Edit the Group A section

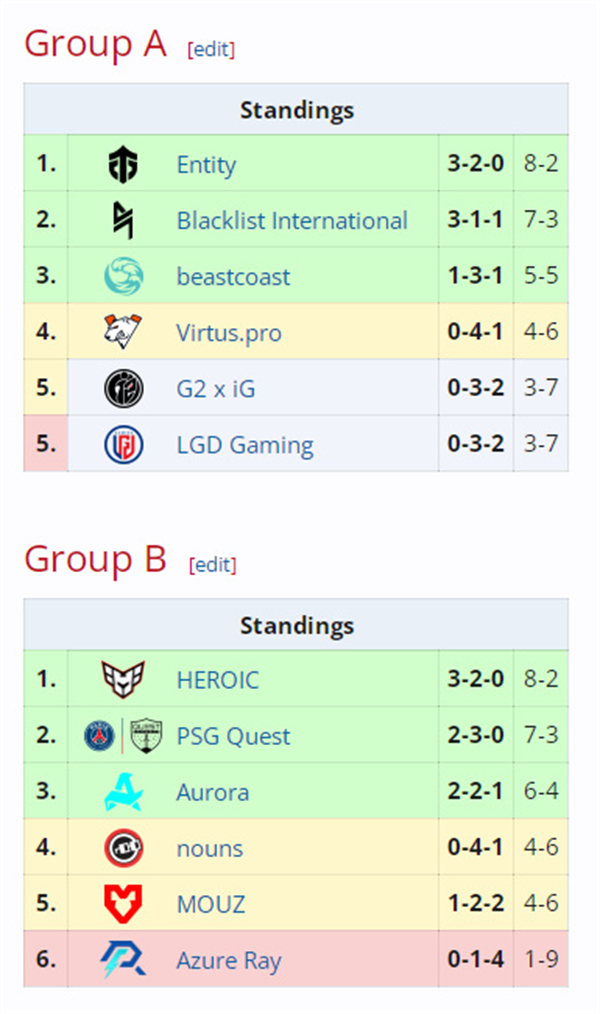[211, 49]
